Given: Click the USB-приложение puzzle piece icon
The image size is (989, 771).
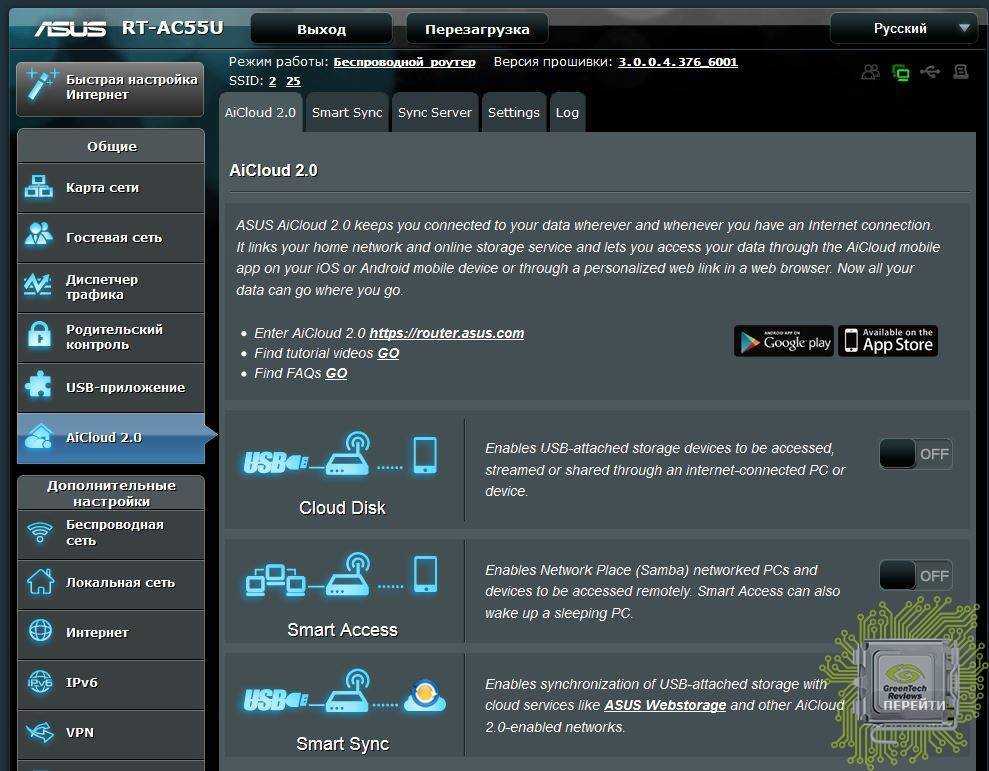Looking at the screenshot, I should coord(39,386).
